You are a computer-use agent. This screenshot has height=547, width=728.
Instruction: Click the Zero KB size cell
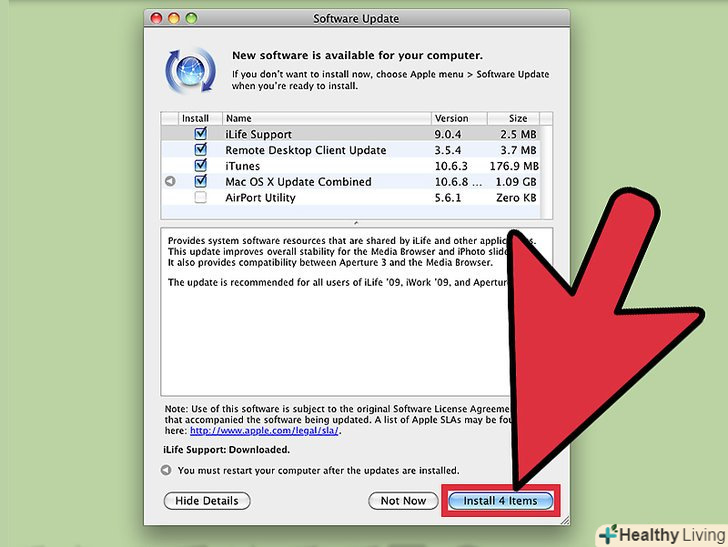516,197
